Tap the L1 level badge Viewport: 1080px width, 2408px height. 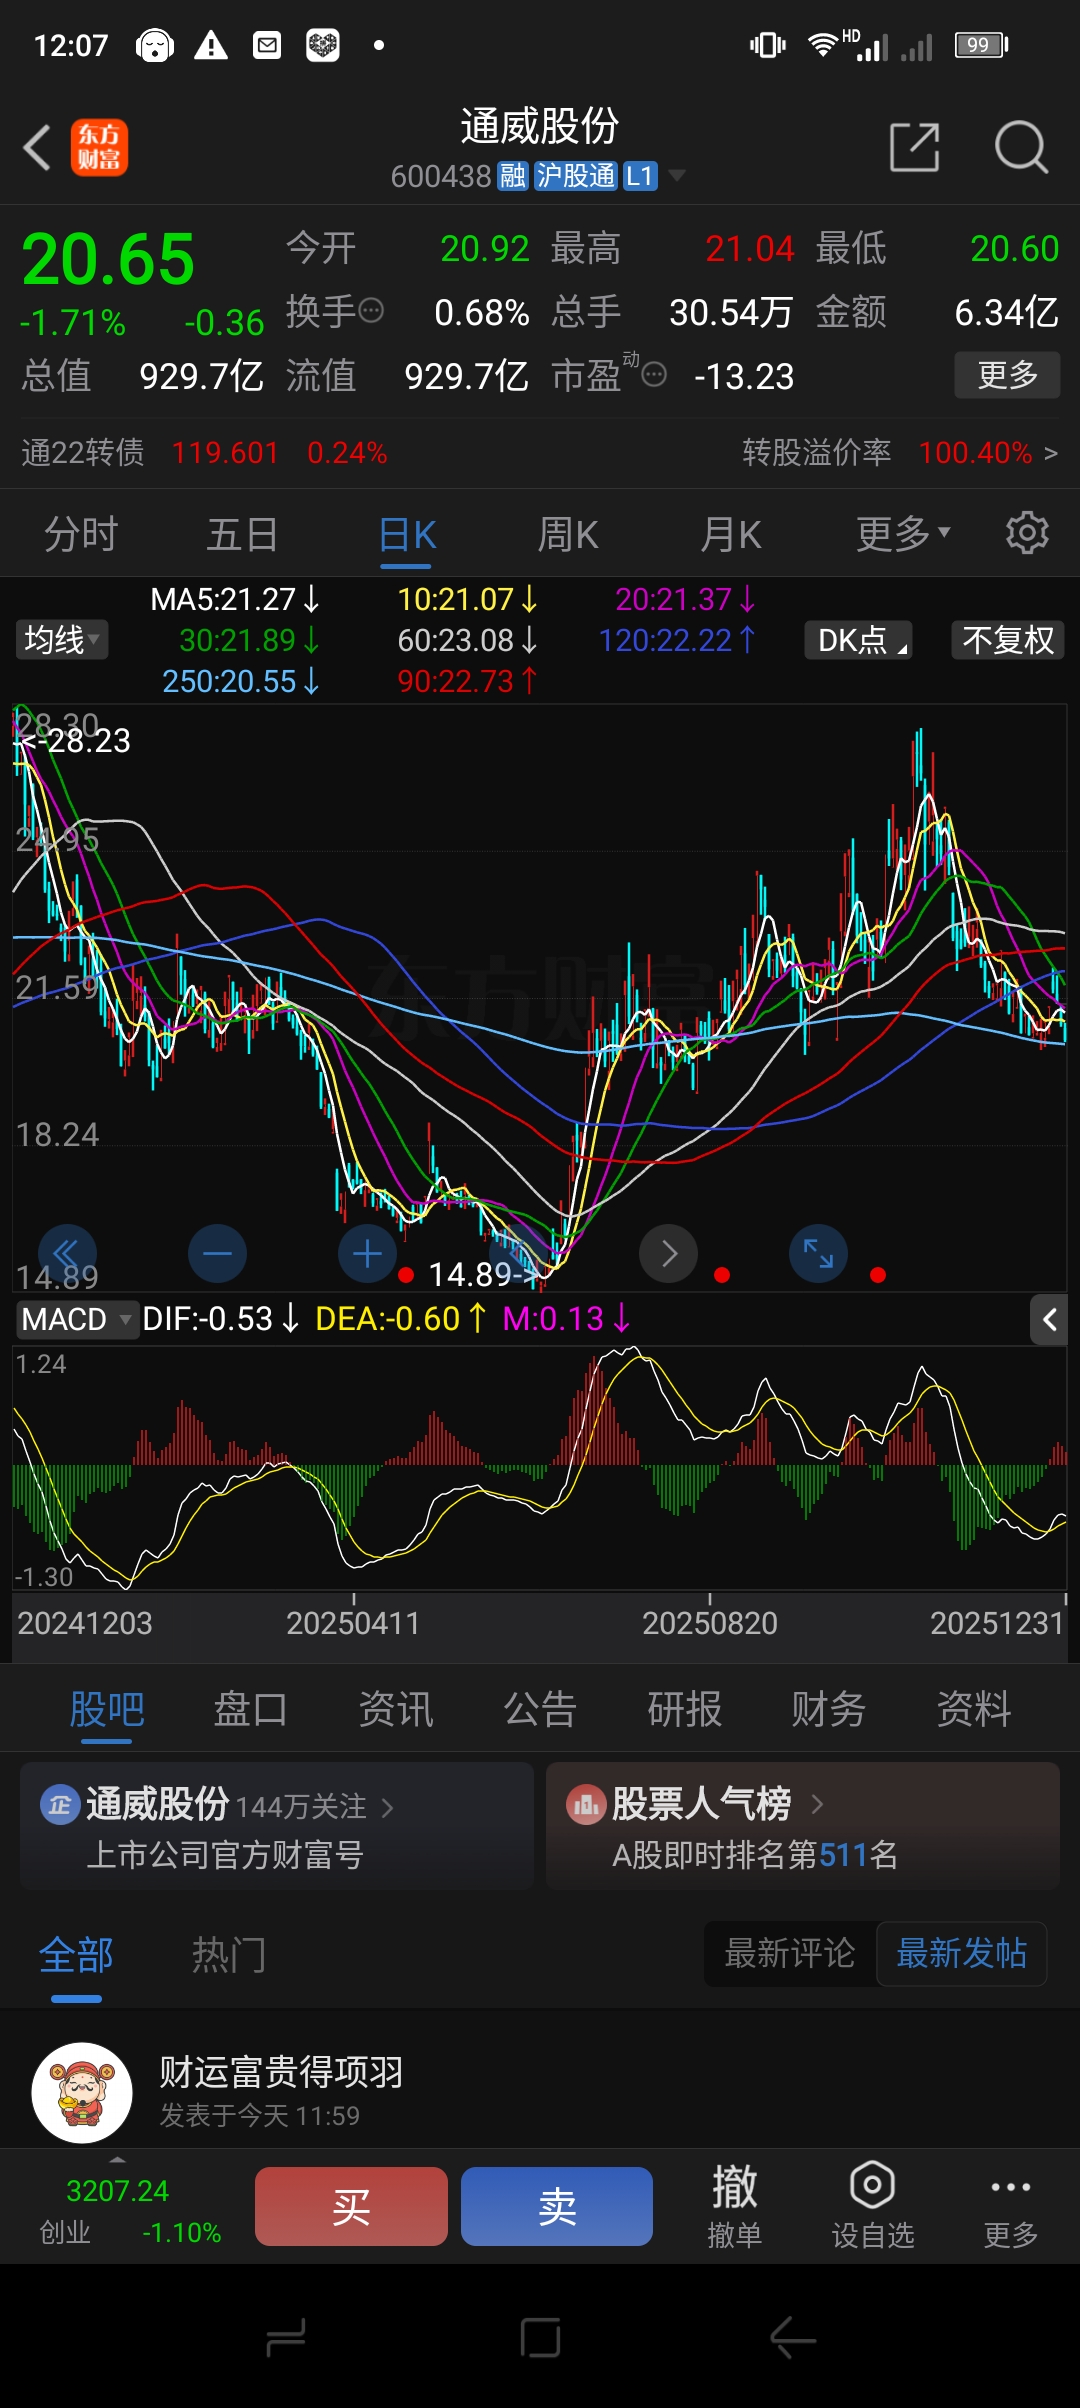(640, 177)
